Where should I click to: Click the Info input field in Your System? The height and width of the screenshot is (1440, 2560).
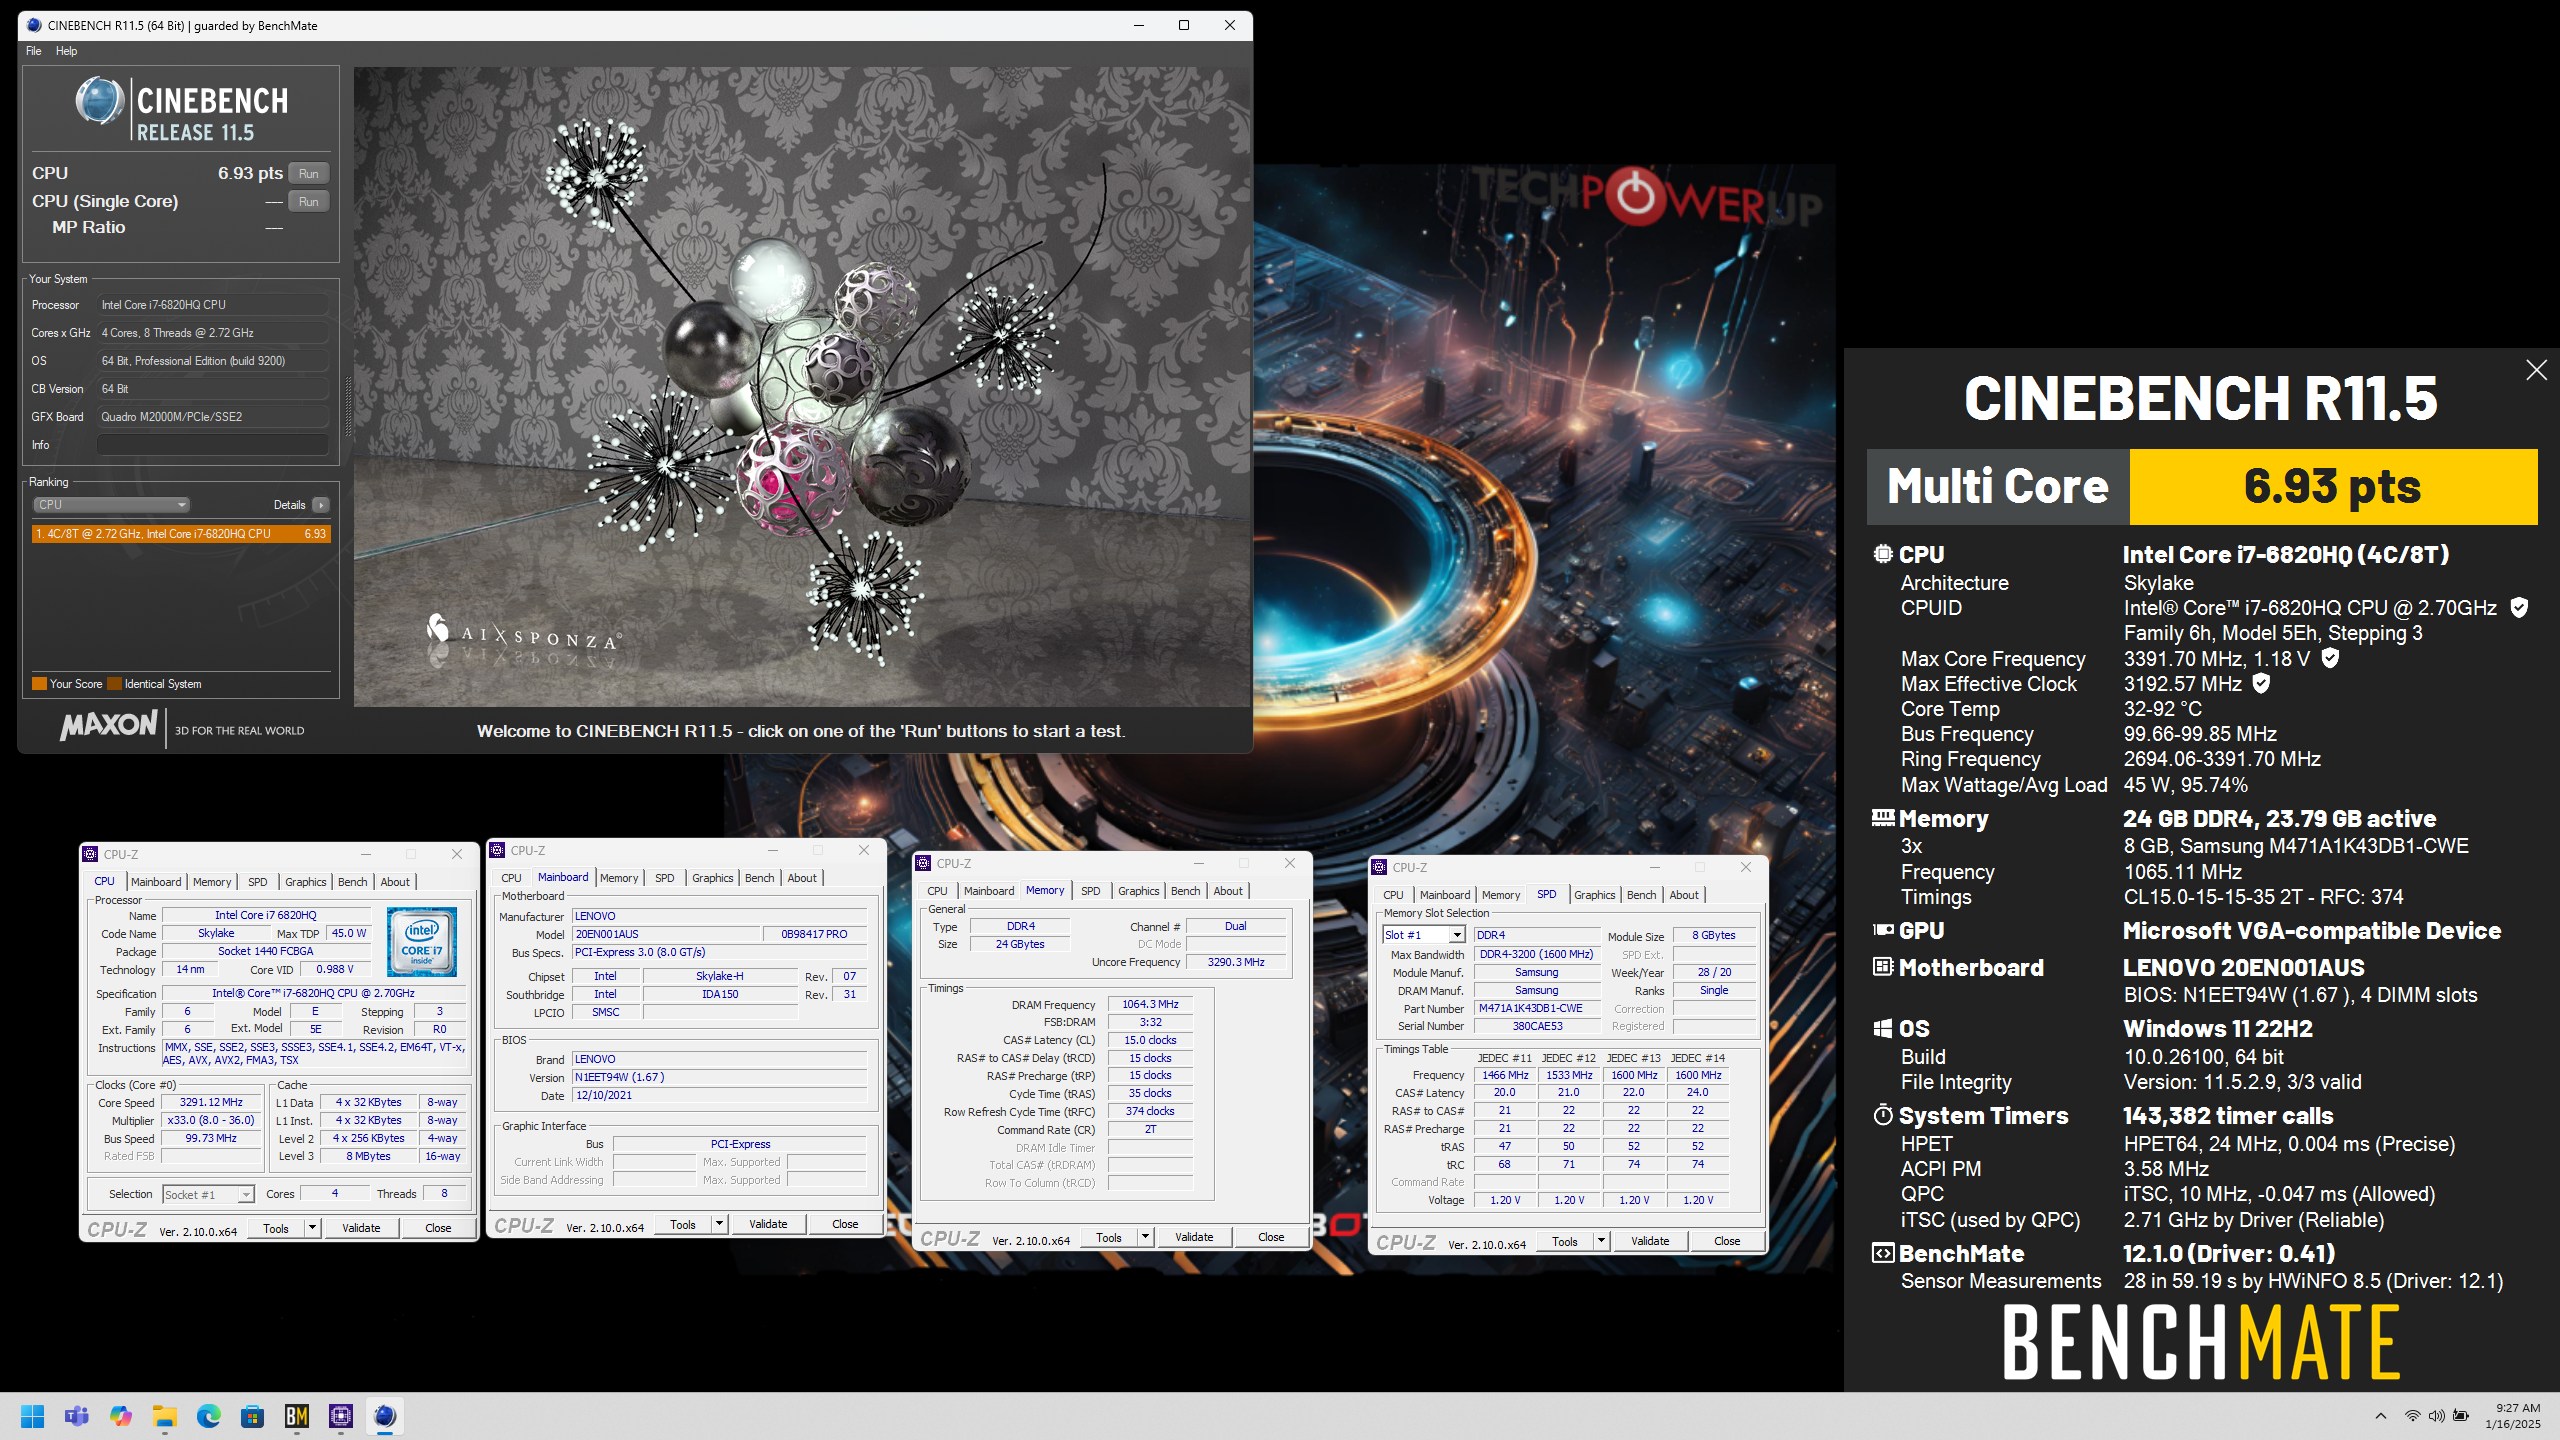click(x=213, y=445)
